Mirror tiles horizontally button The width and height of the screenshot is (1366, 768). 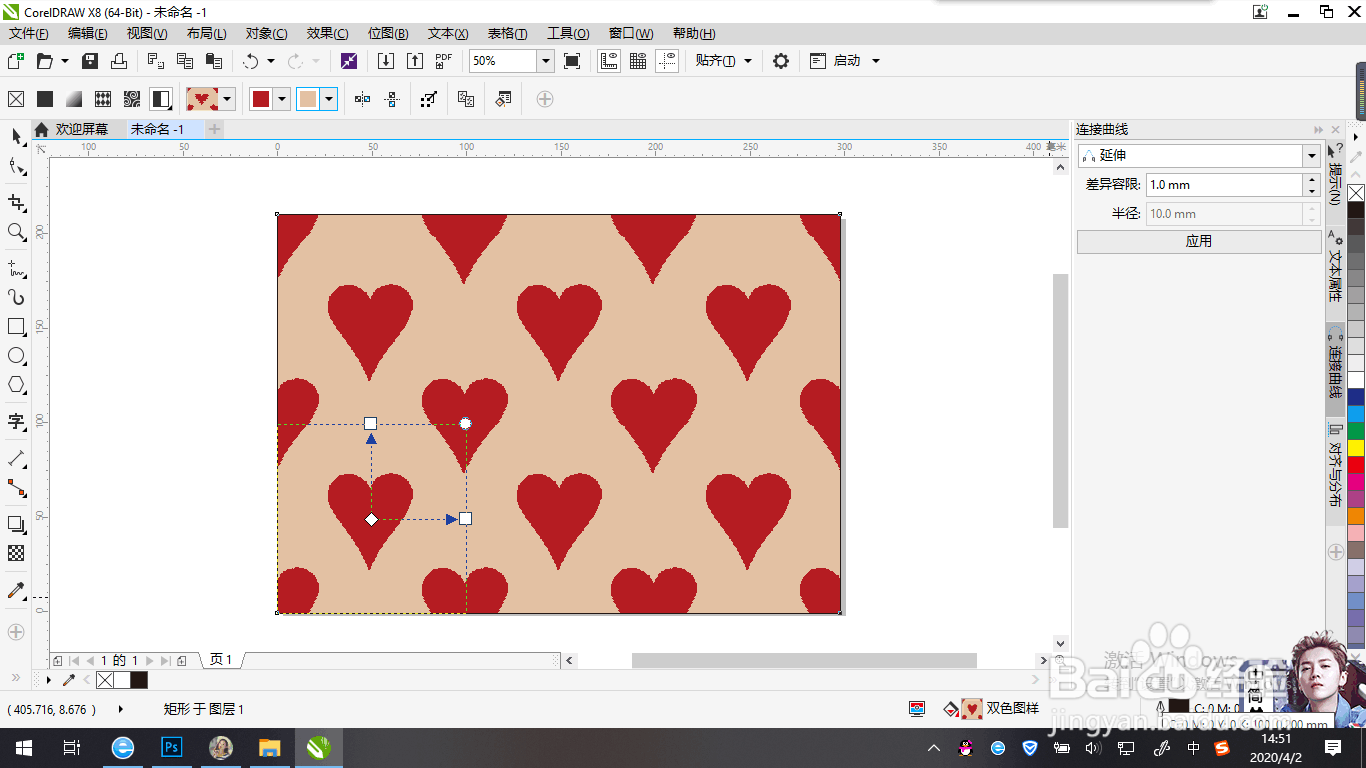point(363,99)
